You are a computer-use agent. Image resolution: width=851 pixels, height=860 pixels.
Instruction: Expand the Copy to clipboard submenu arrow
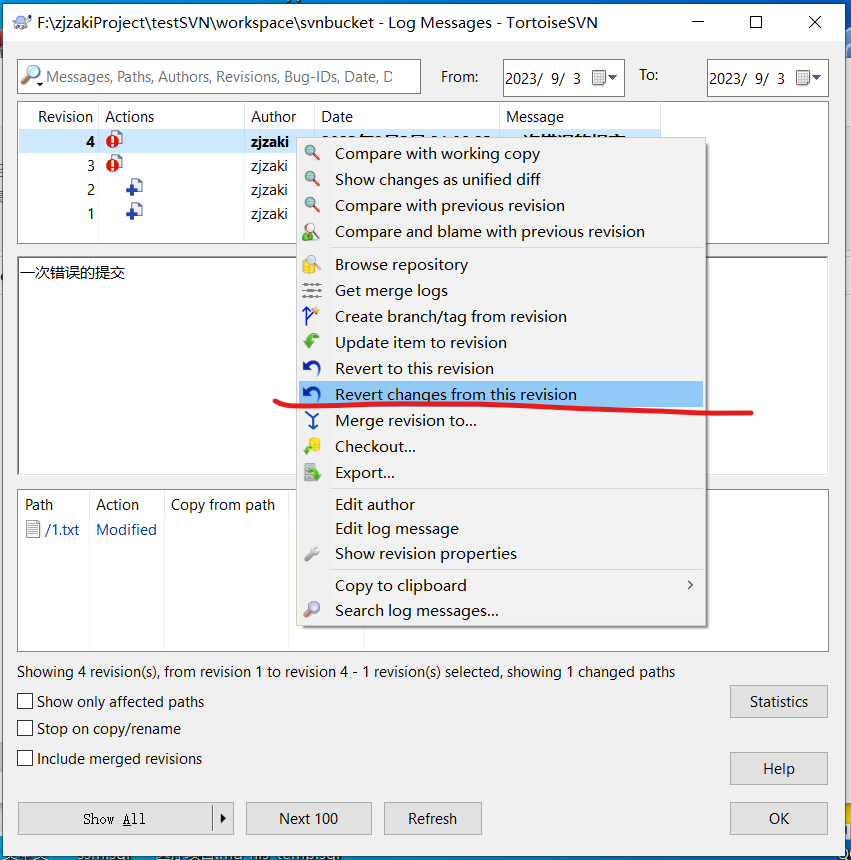pyautogui.click(x=690, y=585)
